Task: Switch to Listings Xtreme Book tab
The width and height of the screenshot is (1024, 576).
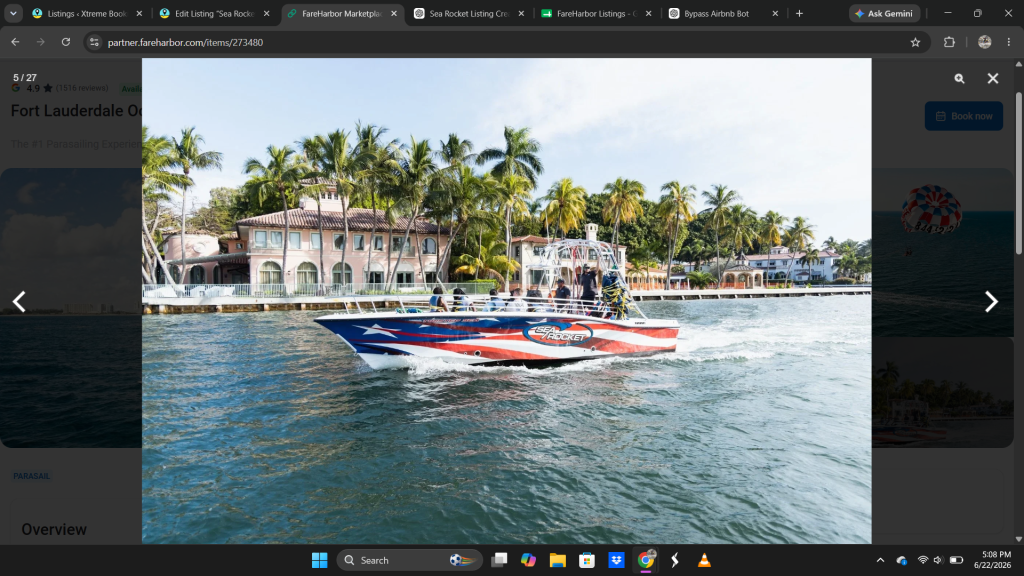Action: tap(88, 13)
